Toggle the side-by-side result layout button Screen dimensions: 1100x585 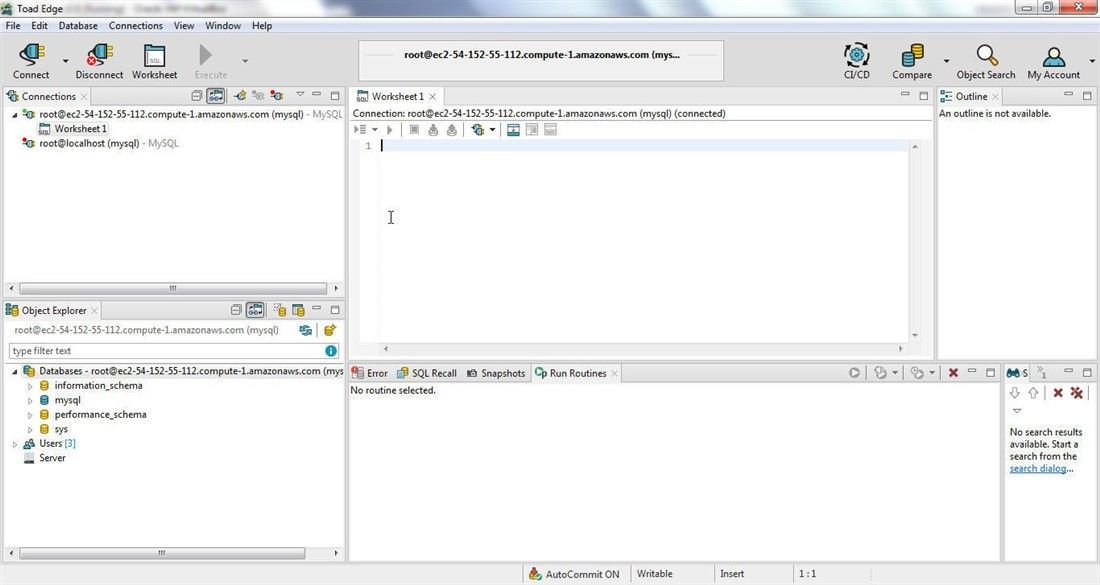pyautogui.click(x=532, y=129)
